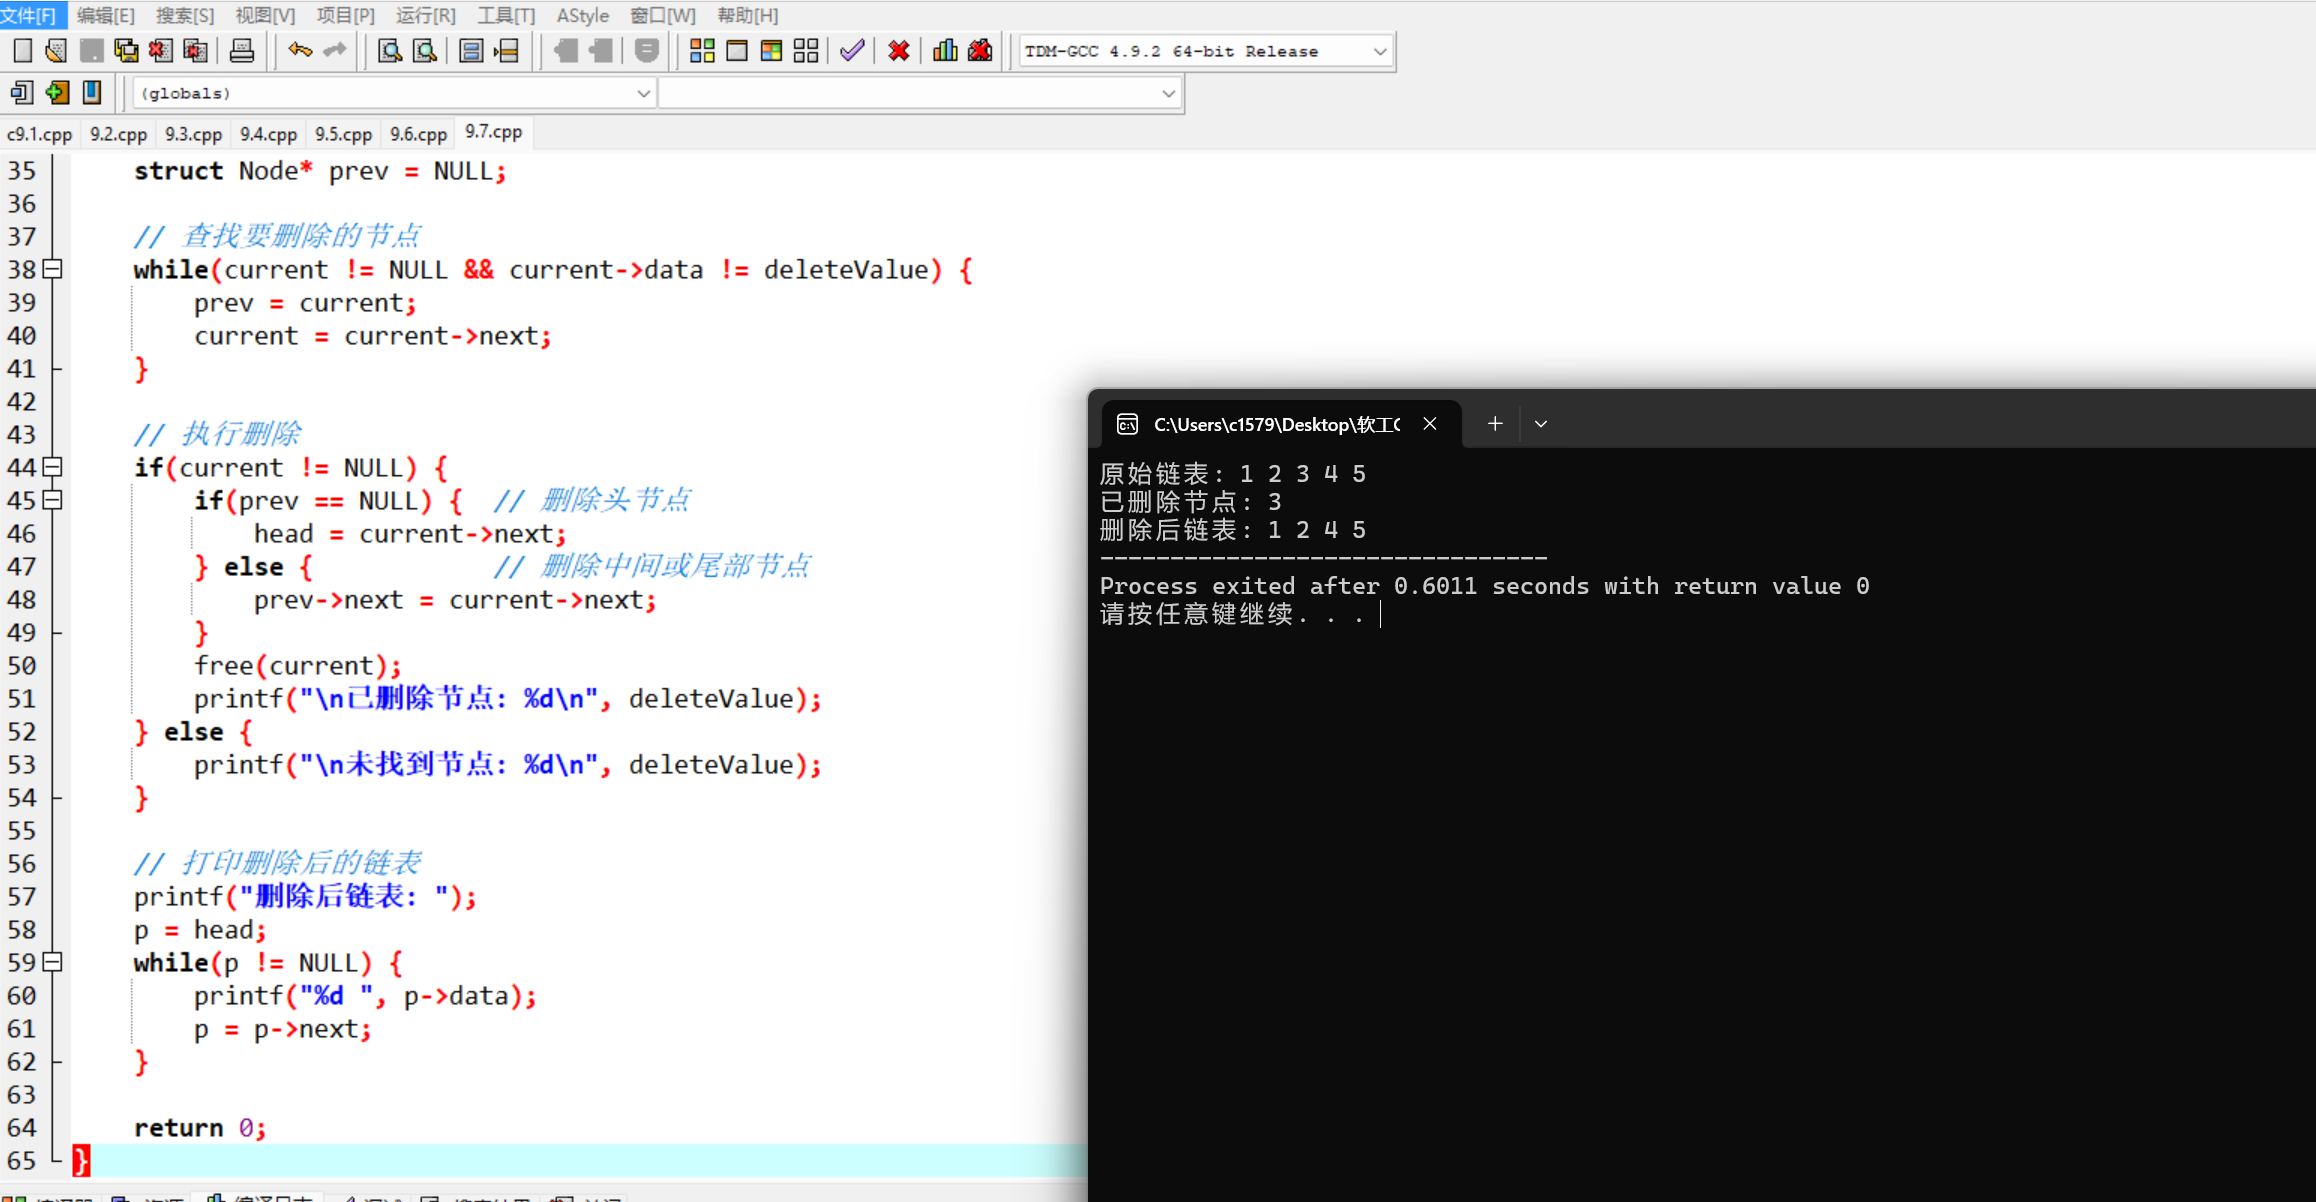Open the terminal new-tab chevron dropdown

click(x=1541, y=424)
